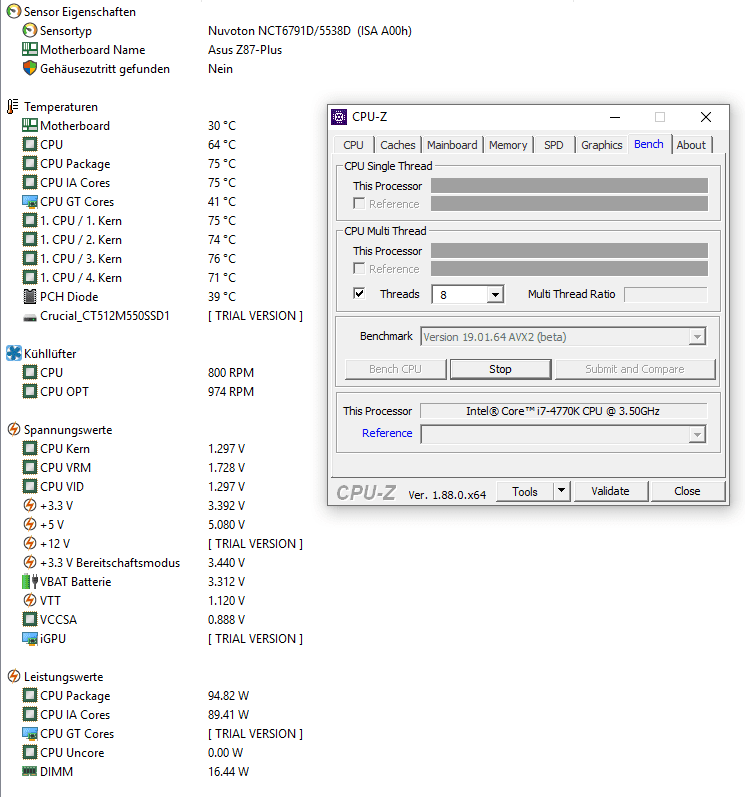This screenshot has width=745, height=797.
Task: Click Submit and Compare button
Action: (x=635, y=369)
